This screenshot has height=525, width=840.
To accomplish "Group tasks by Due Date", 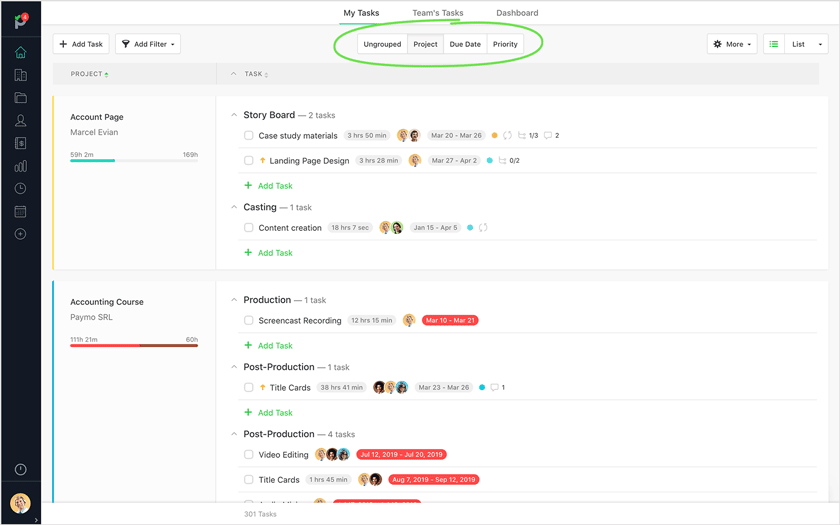I will click(465, 44).
